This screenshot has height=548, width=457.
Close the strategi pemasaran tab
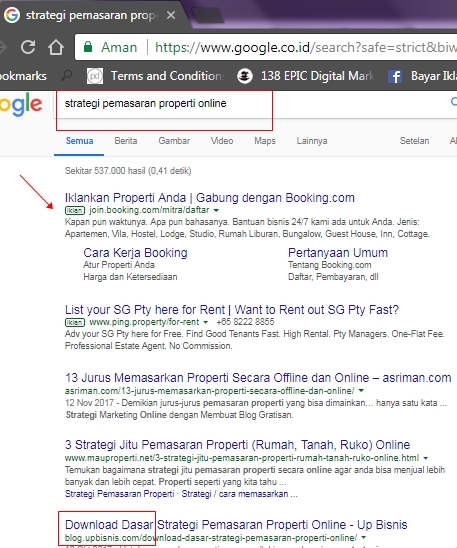[x=171, y=15]
